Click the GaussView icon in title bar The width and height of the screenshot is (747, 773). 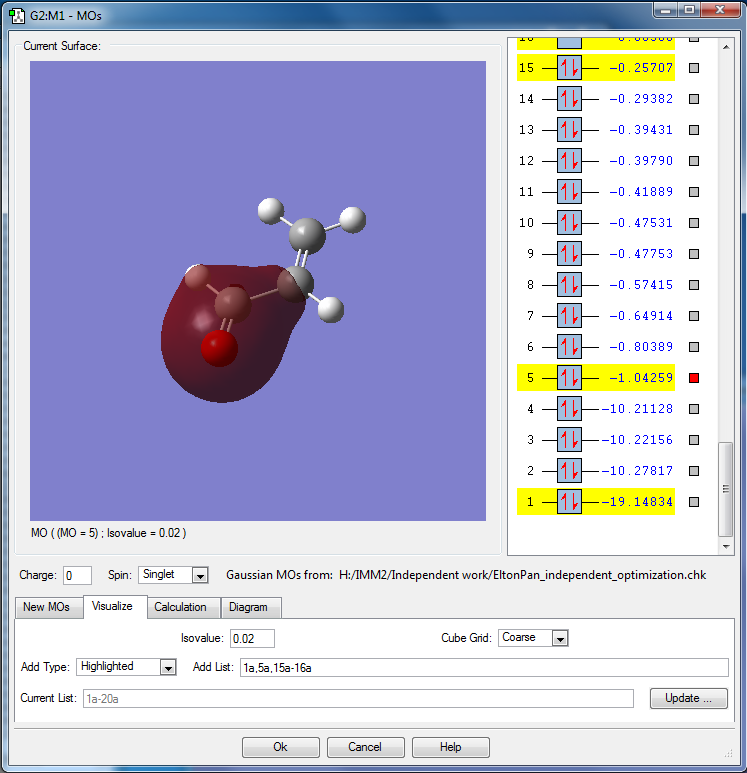point(17,15)
